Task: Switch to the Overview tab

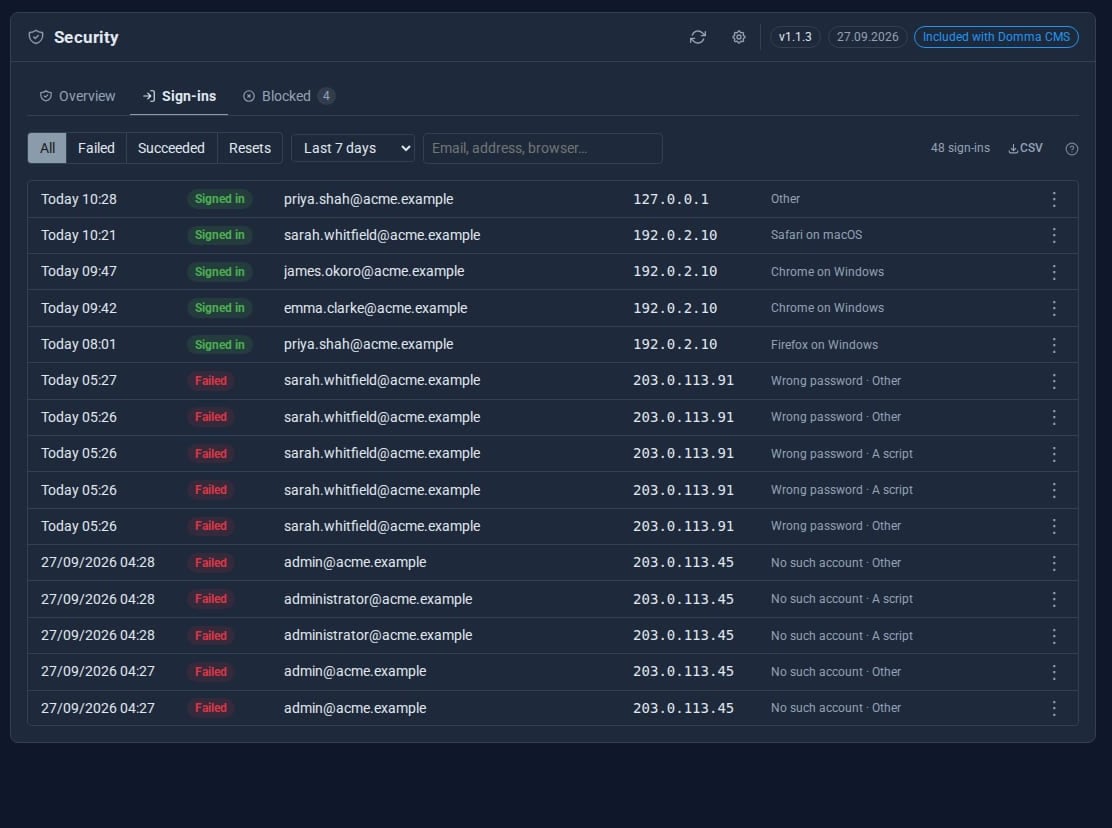Action: (x=77, y=96)
